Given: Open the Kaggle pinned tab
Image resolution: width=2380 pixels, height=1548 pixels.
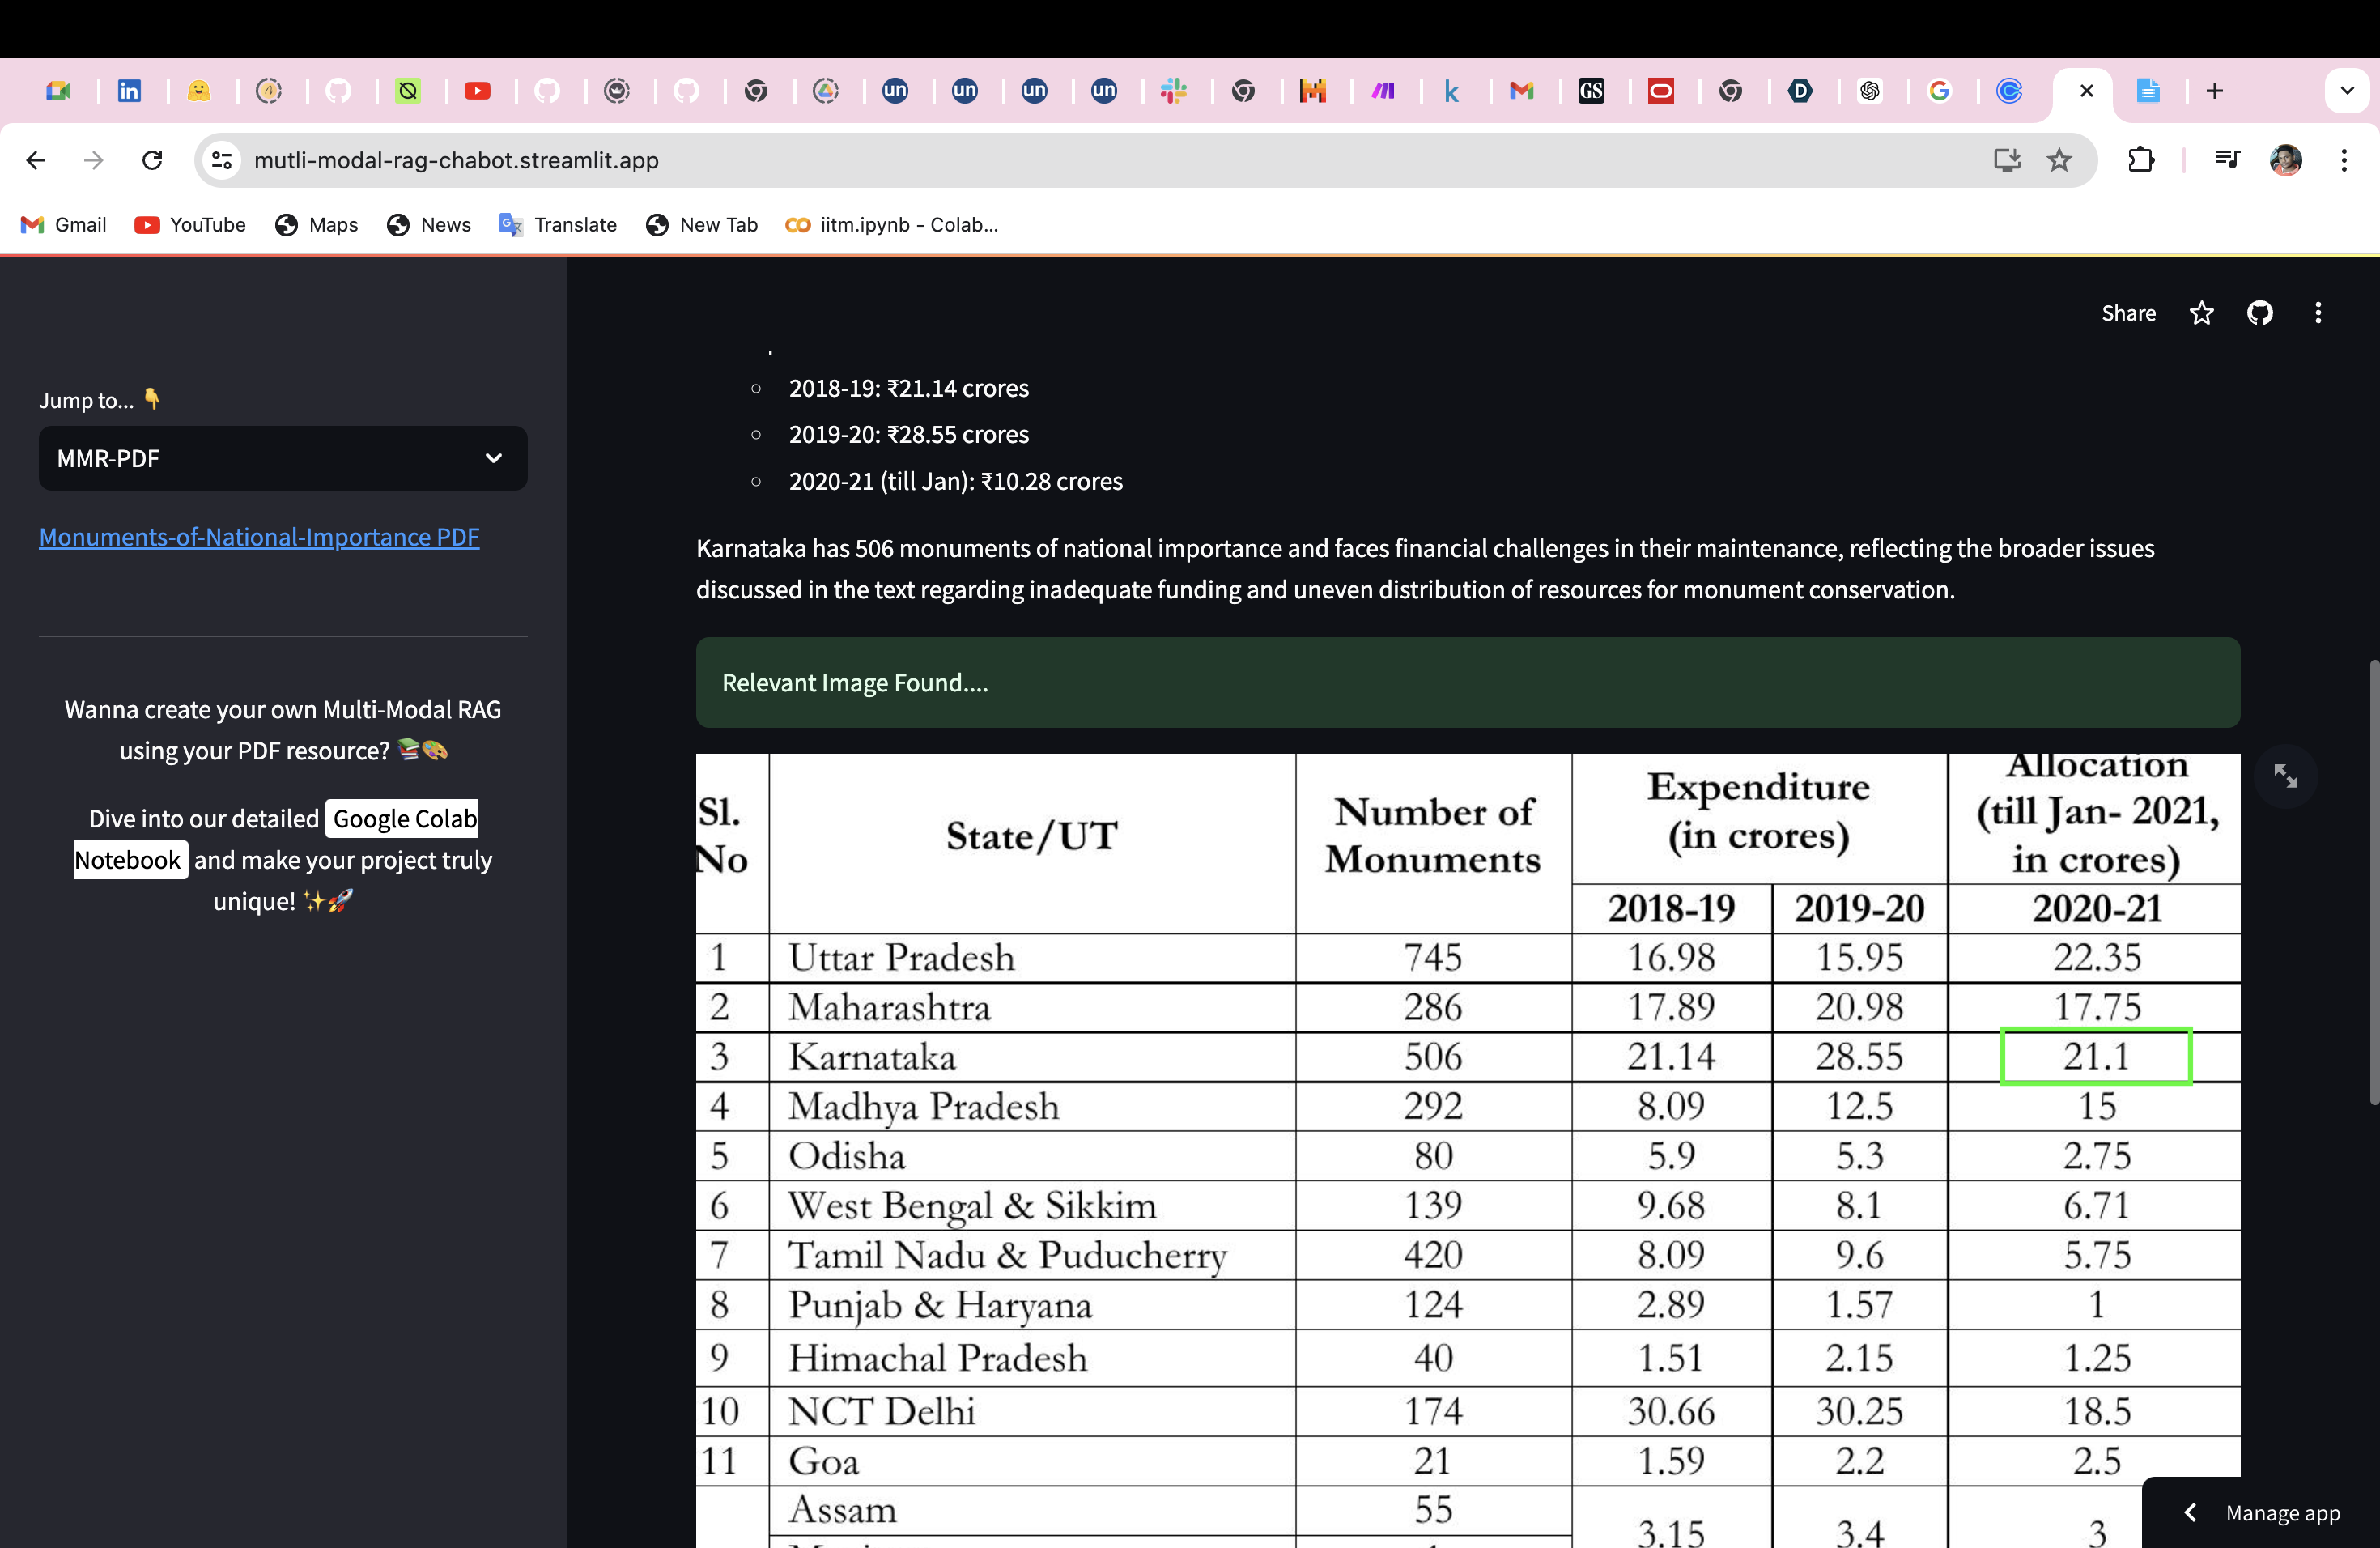Looking at the screenshot, I should tap(1452, 91).
